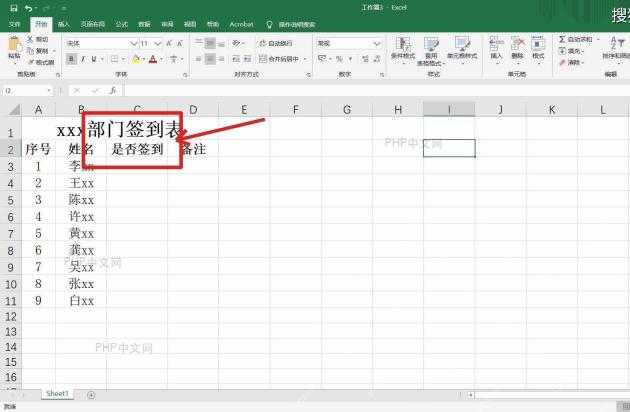
Task: Open the alignment group dialog launcher
Action: pyautogui.click(x=308, y=75)
